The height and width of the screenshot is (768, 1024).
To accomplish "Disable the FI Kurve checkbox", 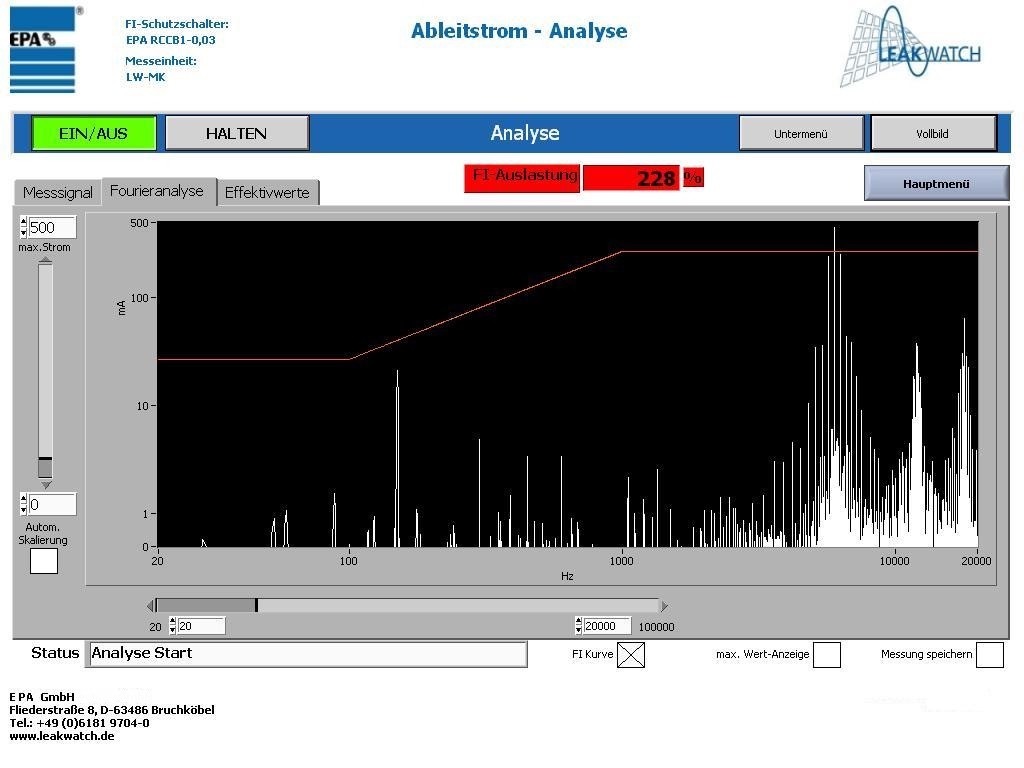I will coord(631,655).
